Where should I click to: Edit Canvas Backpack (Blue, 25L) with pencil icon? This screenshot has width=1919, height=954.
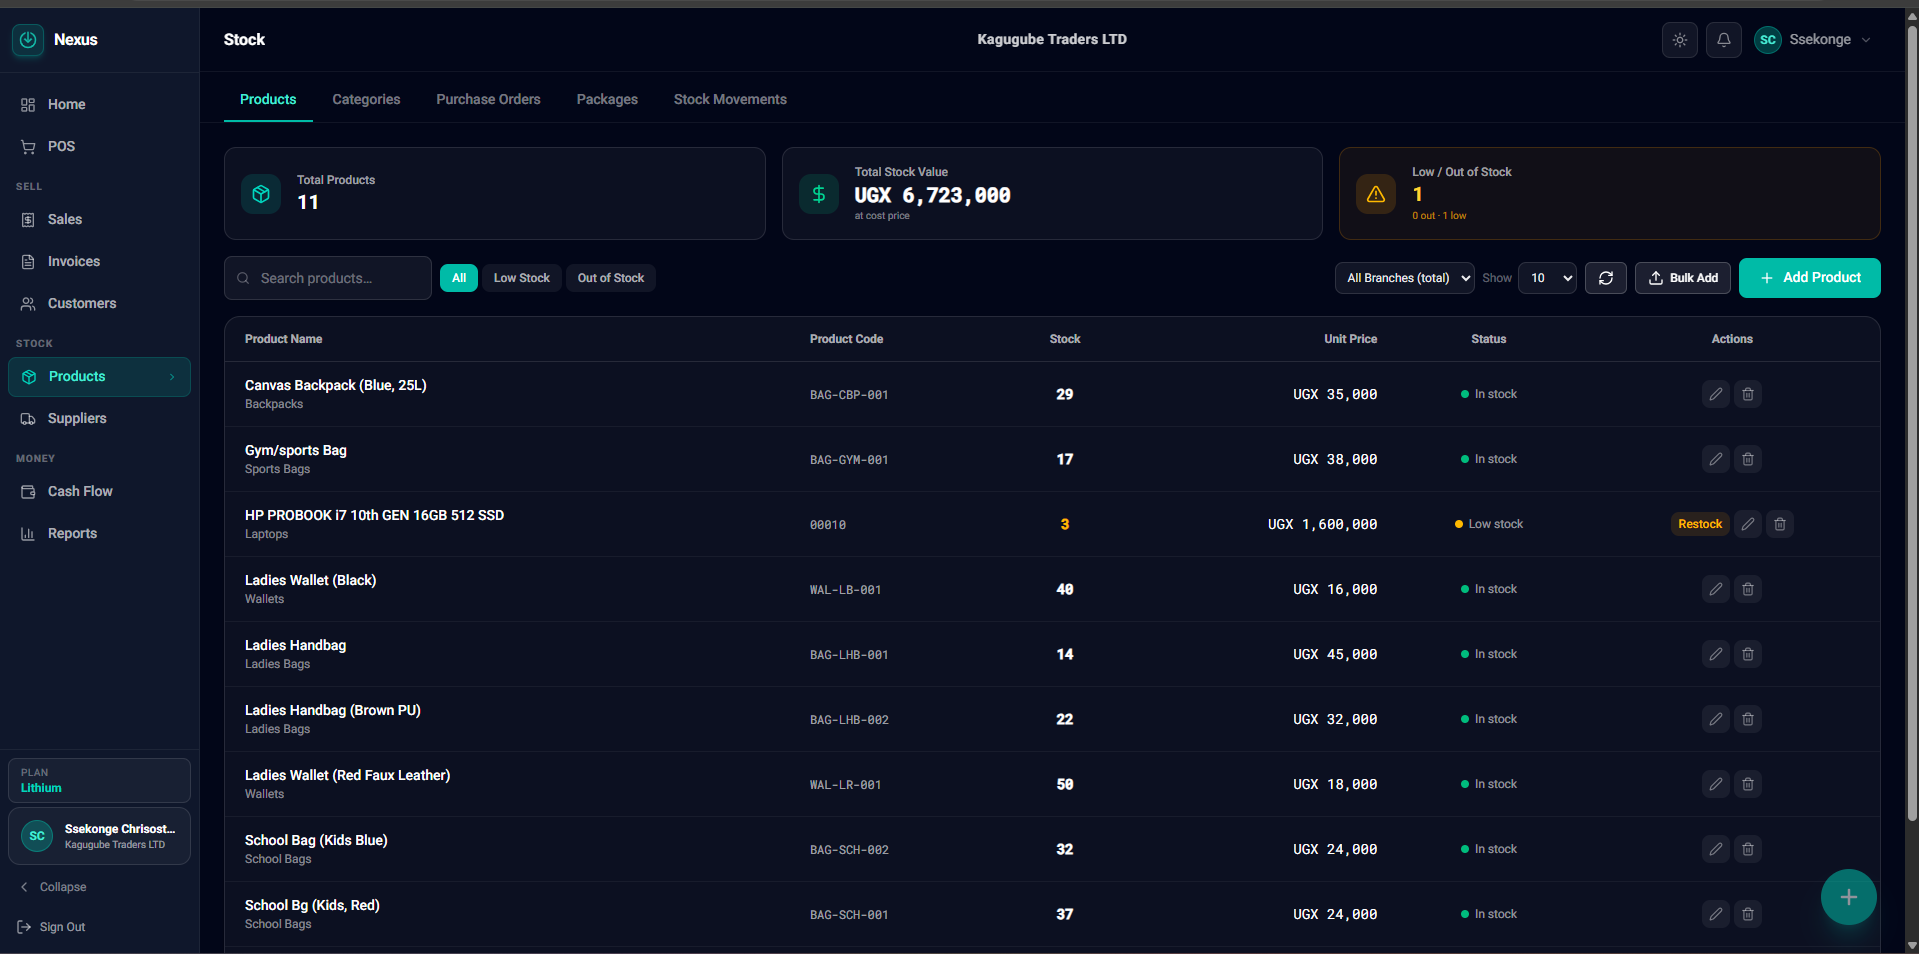pyautogui.click(x=1715, y=394)
